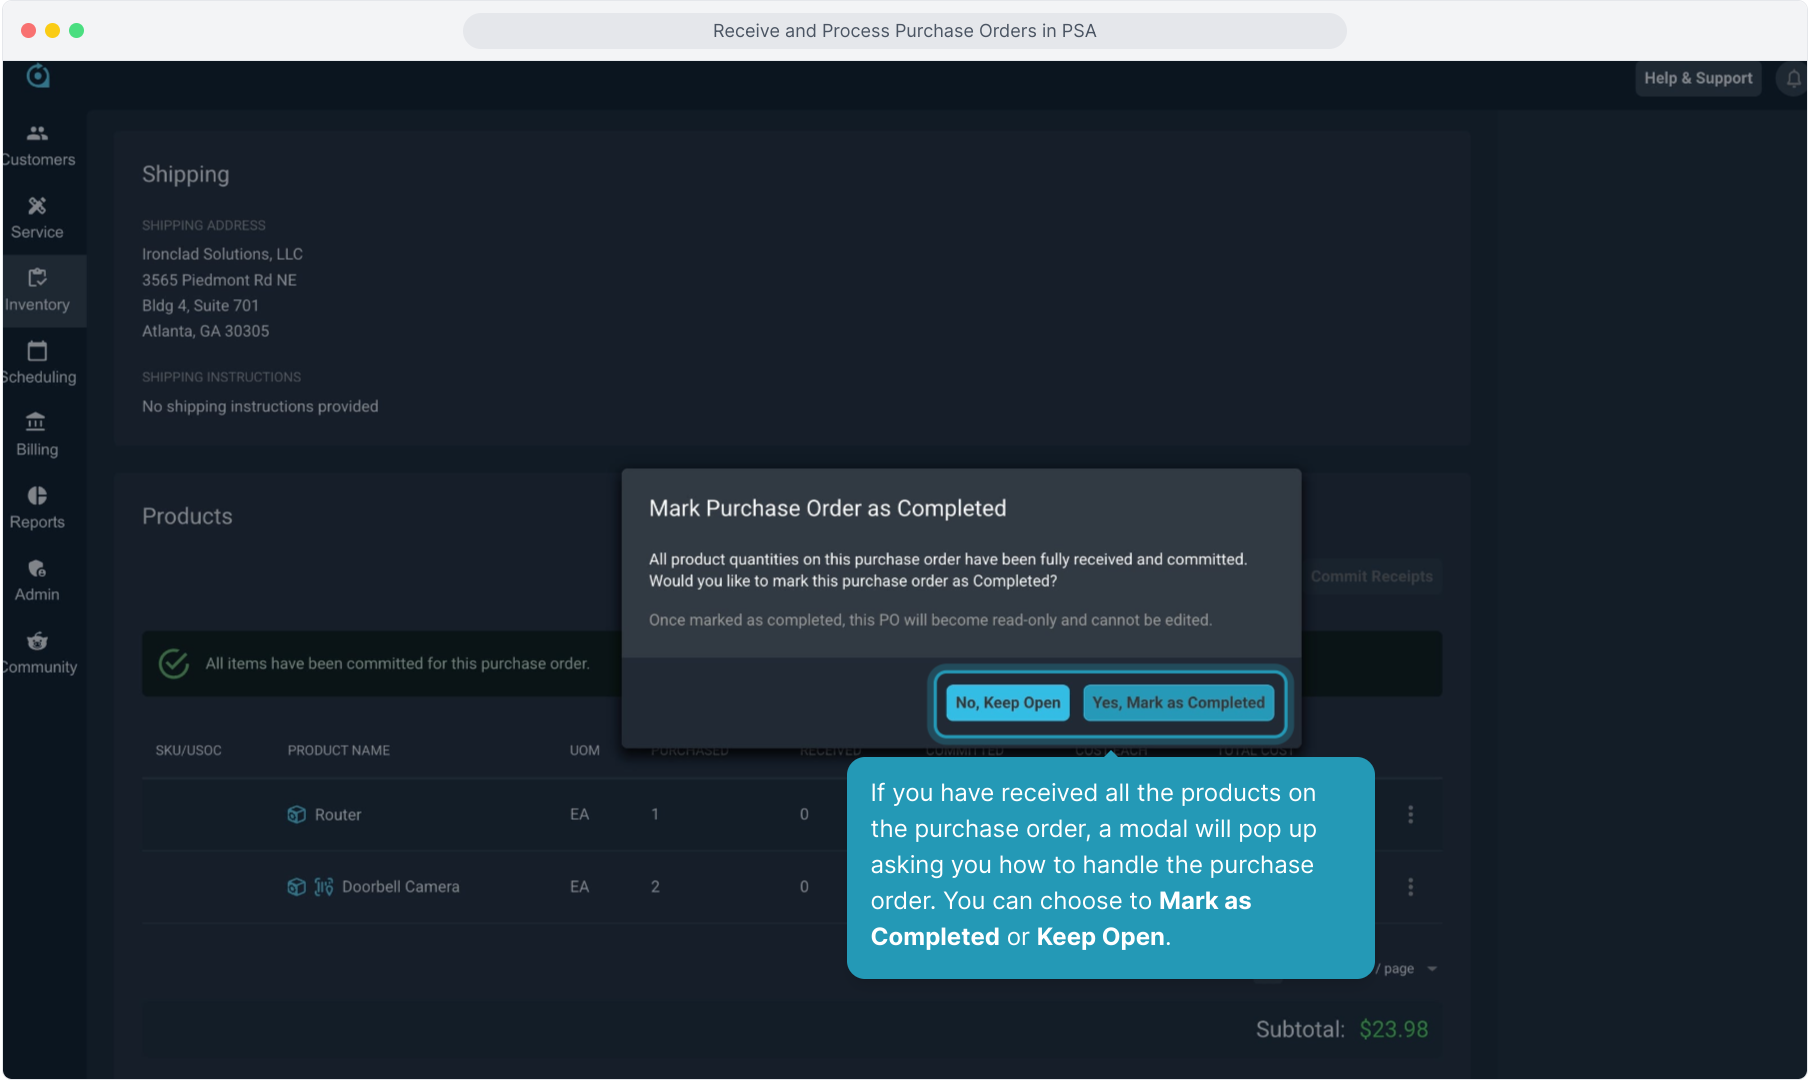Click the Product Name column header
This screenshot has width=1810, height=1080.
[338, 751]
